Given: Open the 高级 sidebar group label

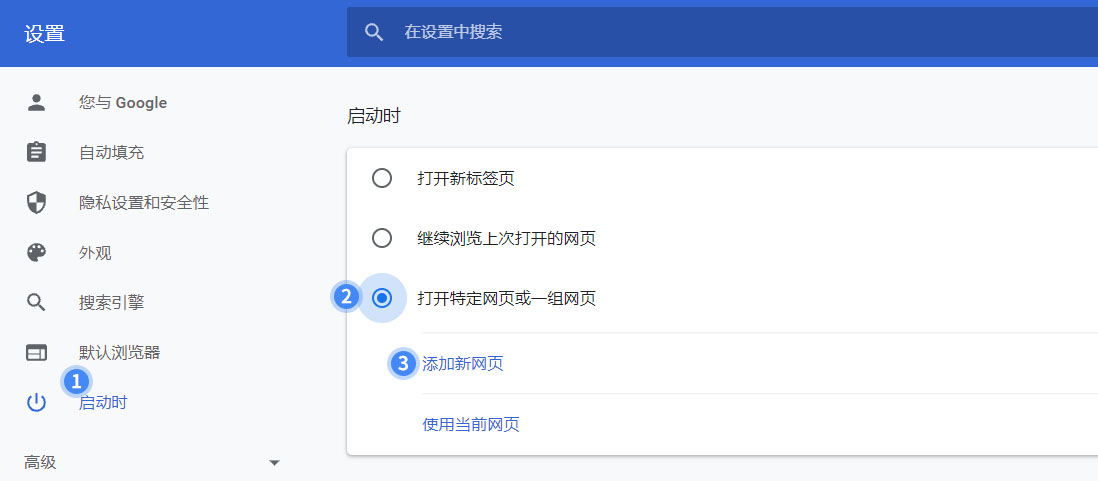Looking at the screenshot, I should point(40,462).
